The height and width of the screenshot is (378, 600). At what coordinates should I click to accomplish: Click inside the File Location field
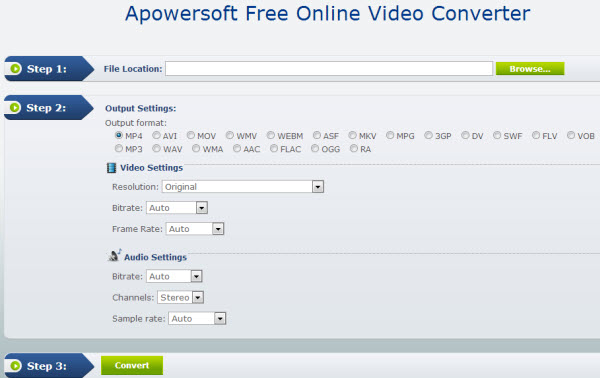[329, 68]
